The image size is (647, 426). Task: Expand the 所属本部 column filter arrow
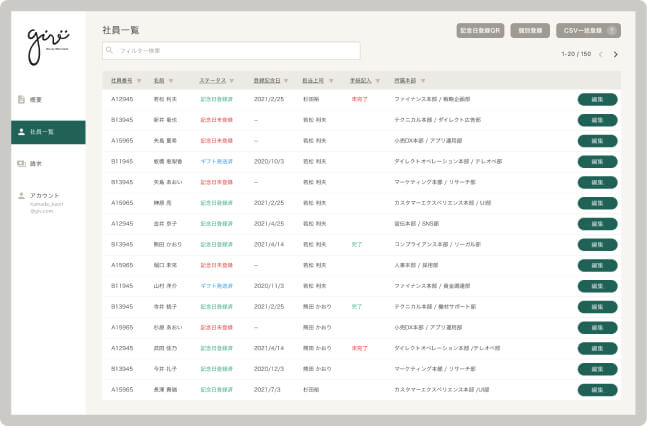click(x=424, y=80)
